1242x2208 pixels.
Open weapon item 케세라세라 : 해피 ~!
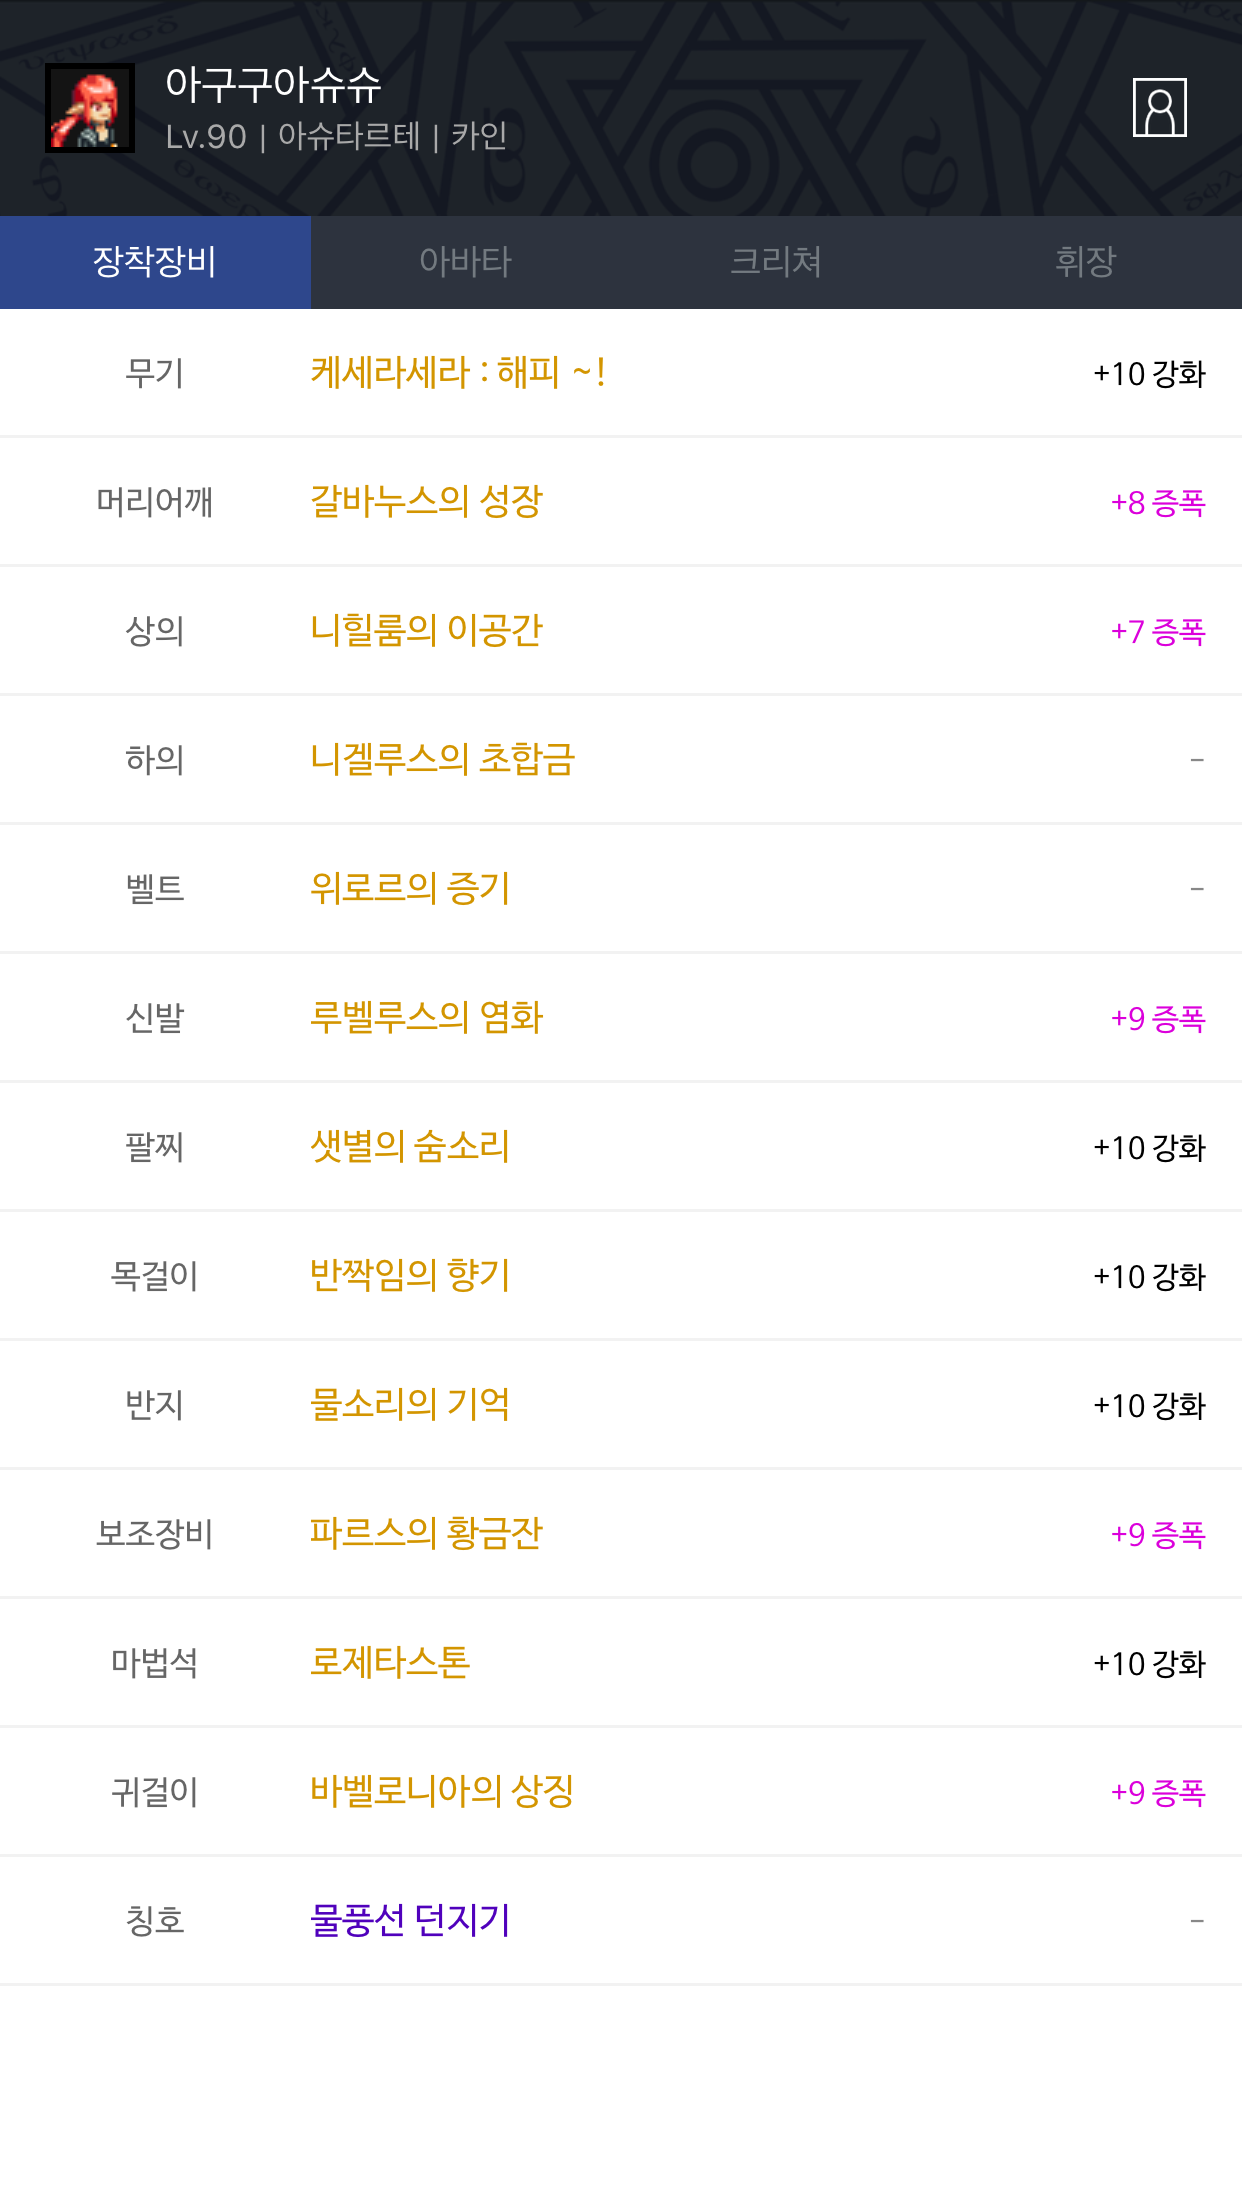tap(458, 373)
